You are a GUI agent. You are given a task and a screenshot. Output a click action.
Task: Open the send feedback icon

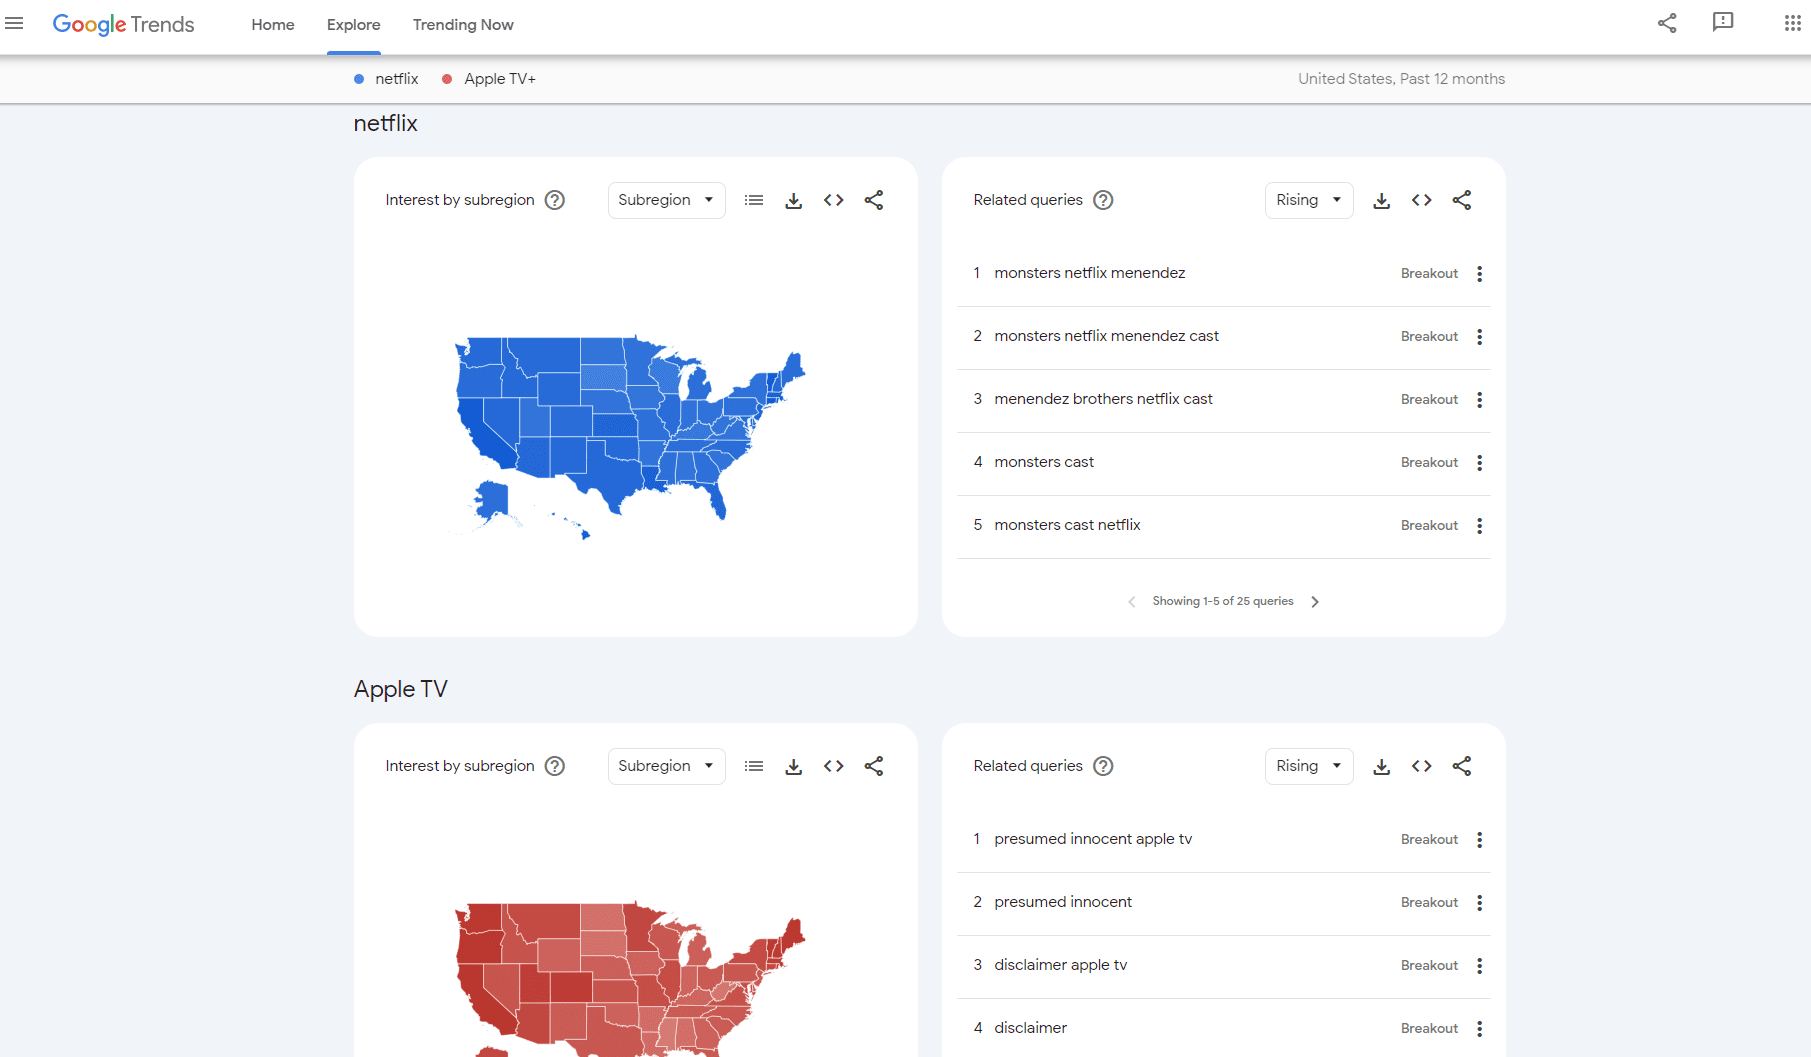click(1723, 22)
